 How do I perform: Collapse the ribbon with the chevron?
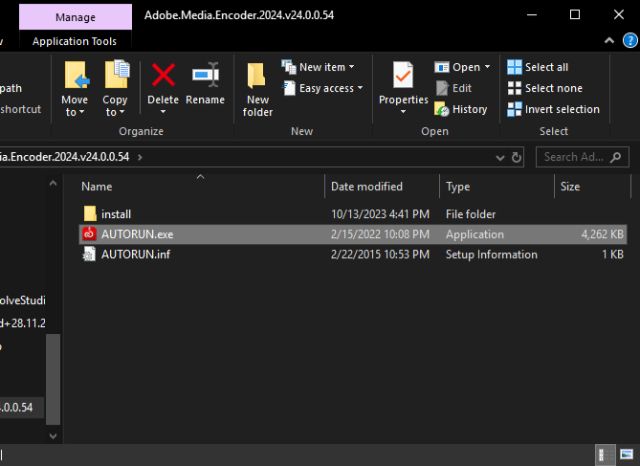[609, 40]
